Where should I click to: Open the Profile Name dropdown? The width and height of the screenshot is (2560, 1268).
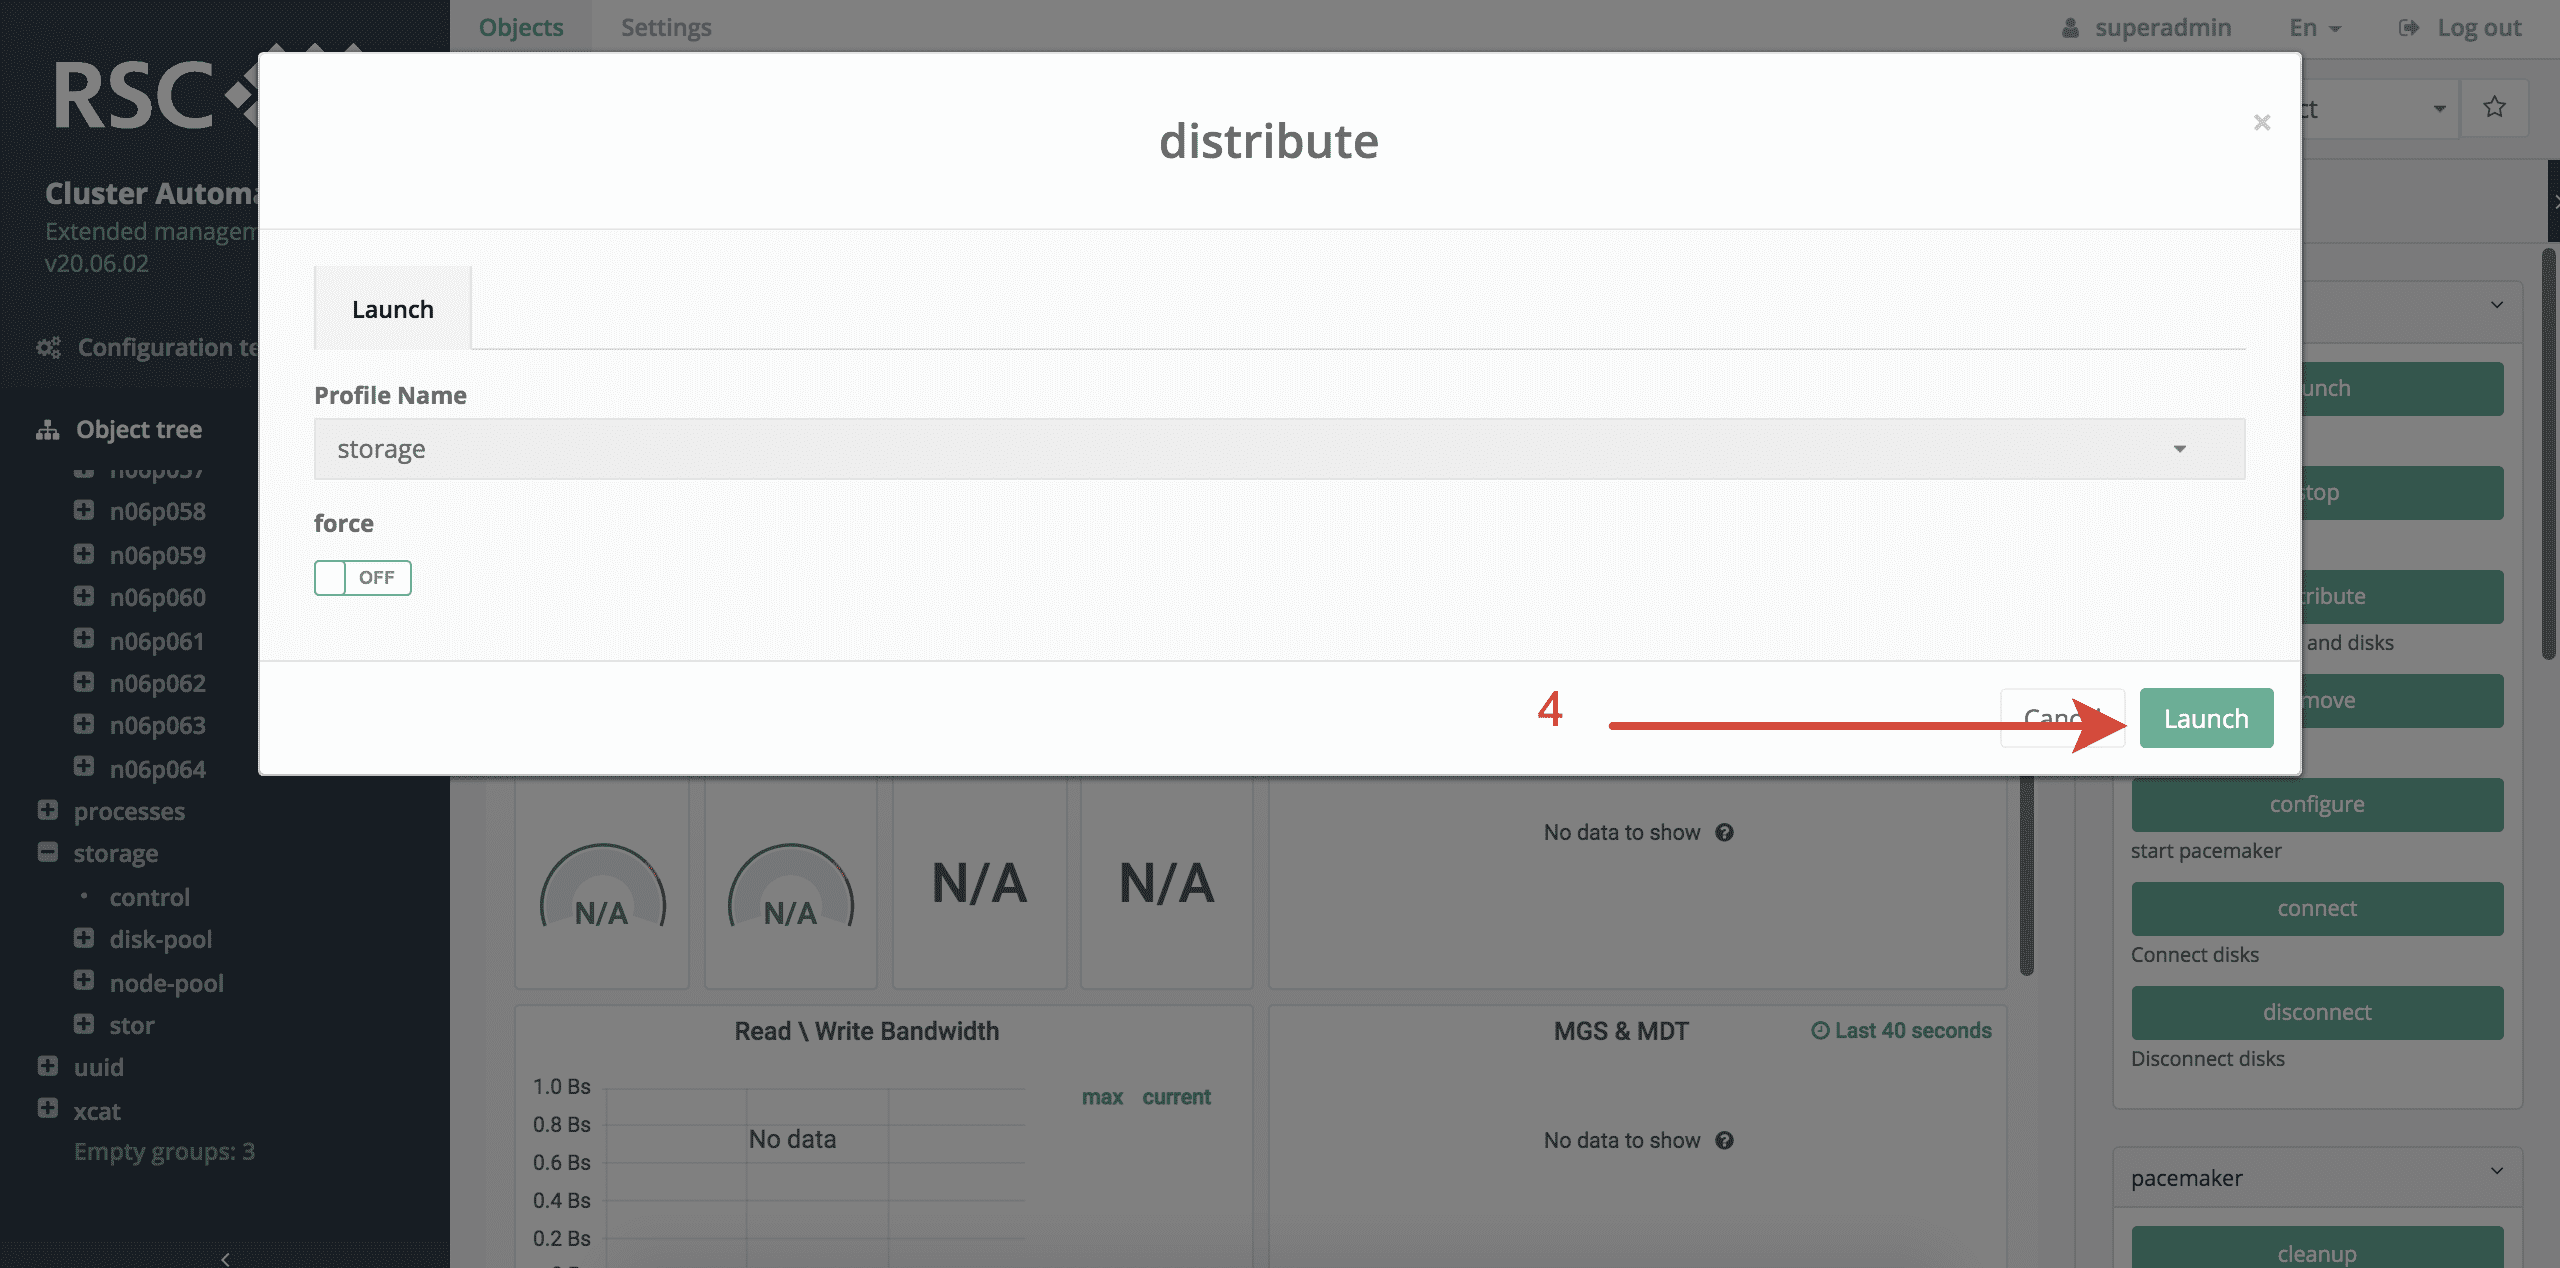(1278, 449)
